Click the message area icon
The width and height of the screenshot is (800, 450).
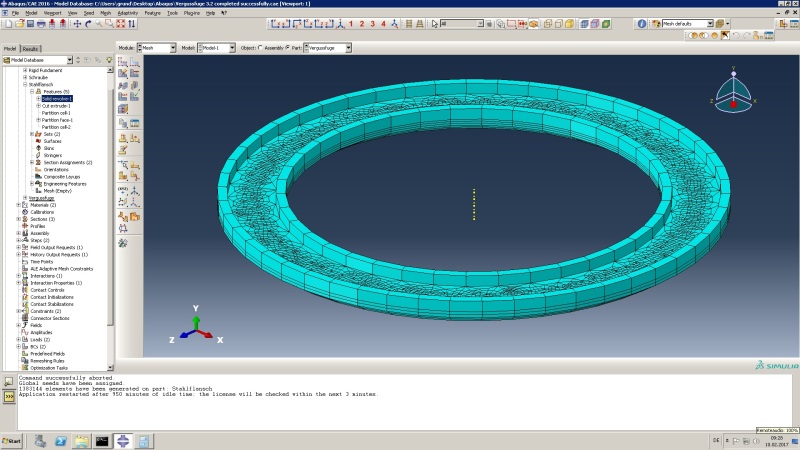pyautogui.click(x=9, y=382)
